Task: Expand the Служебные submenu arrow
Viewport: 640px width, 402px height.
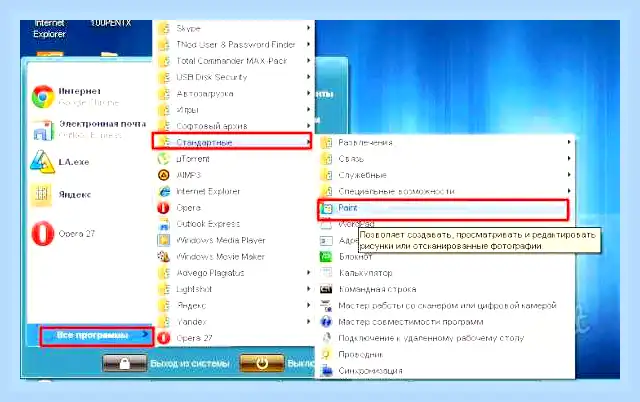Action: tap(569, 175)
